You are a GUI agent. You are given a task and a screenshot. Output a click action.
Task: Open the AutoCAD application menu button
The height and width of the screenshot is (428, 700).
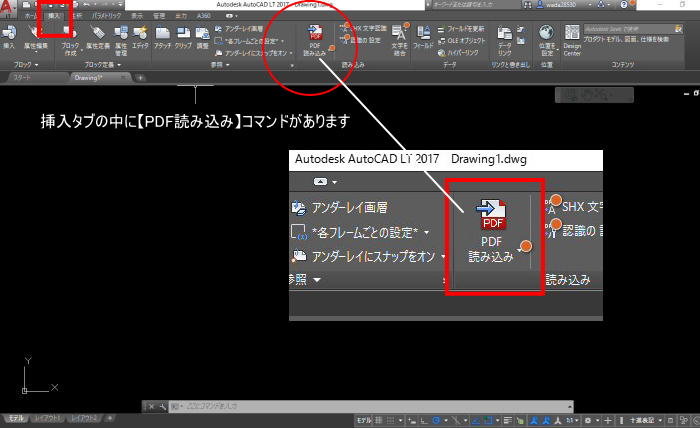coord(6,8)
